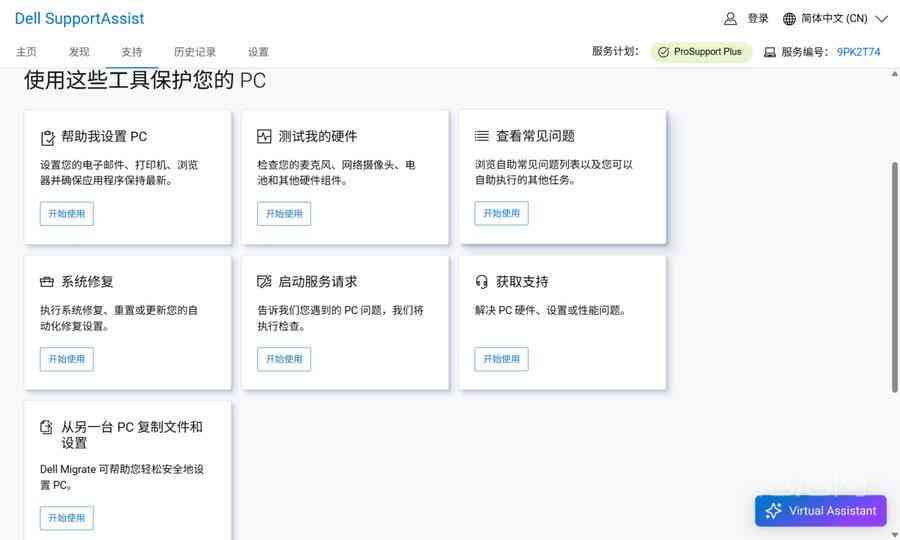This screenshot has height=540, width=900.
Task: Open the 主页 tab
Action: coord(26,52)
